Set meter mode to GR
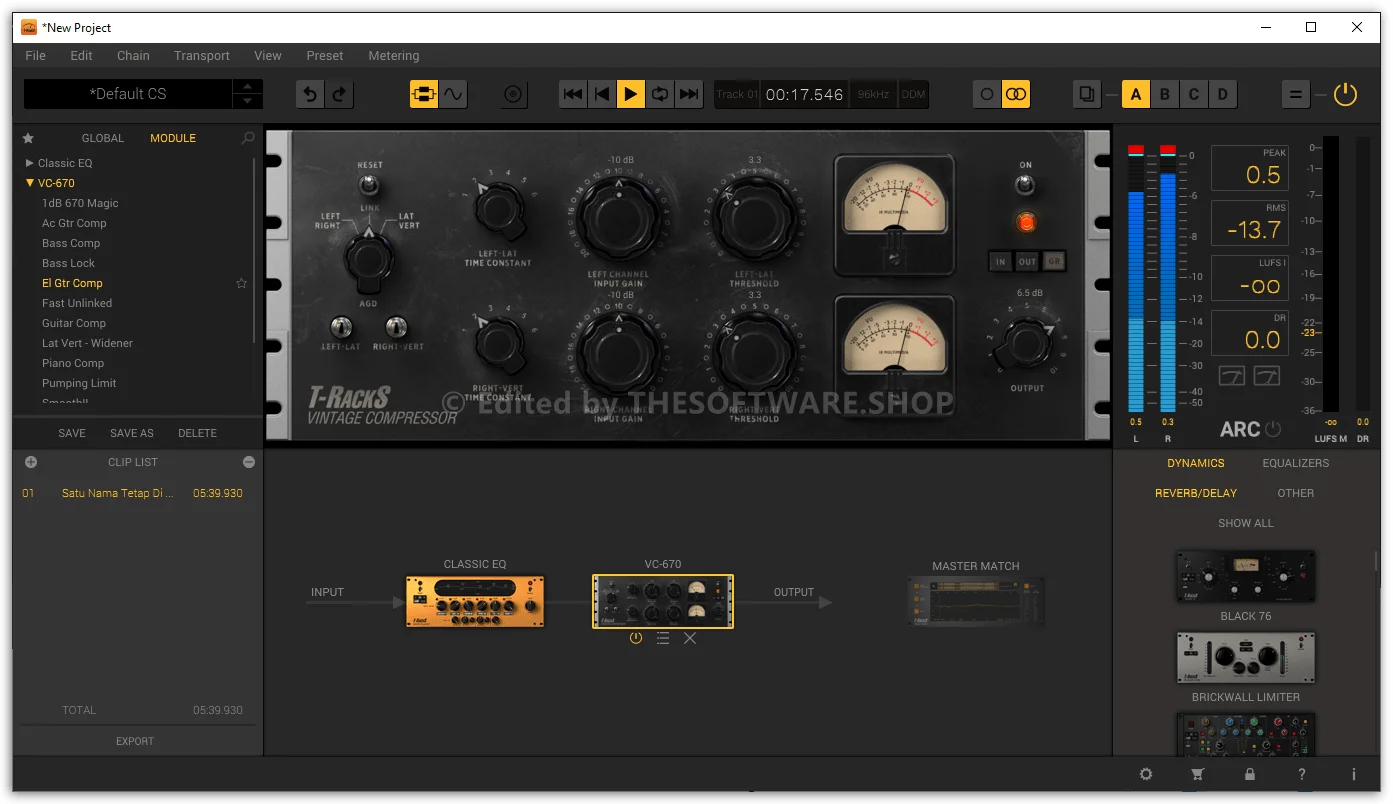Screen dimensions: 1393x804 coord(1054,262)
